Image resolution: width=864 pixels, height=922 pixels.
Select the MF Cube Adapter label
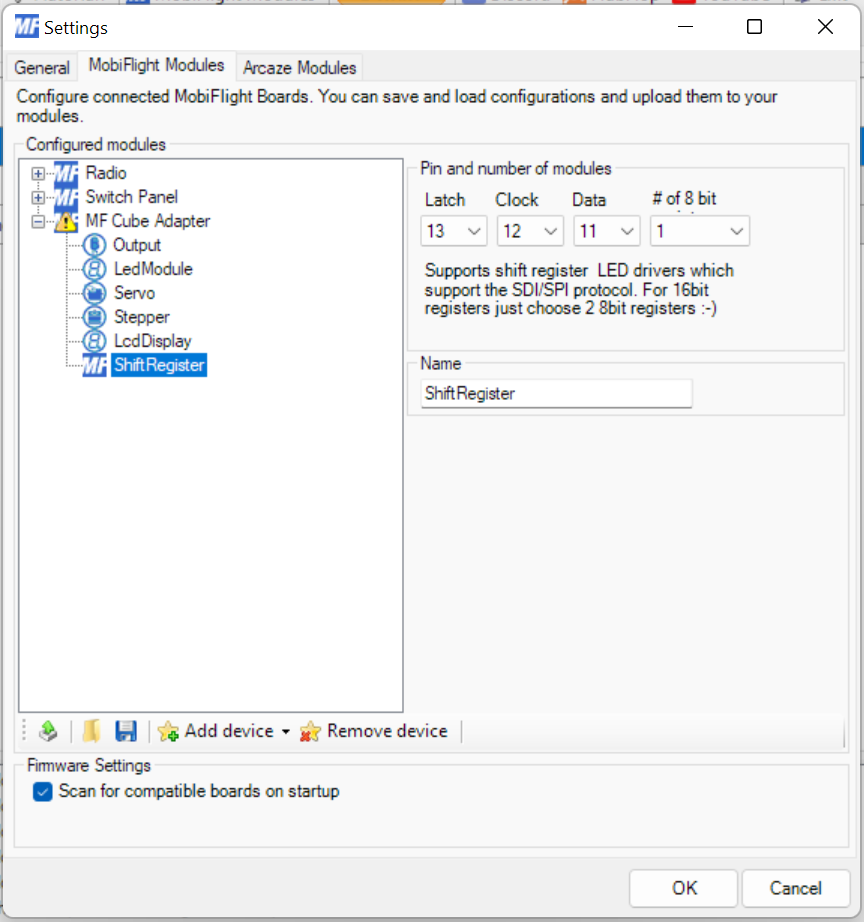148,221
